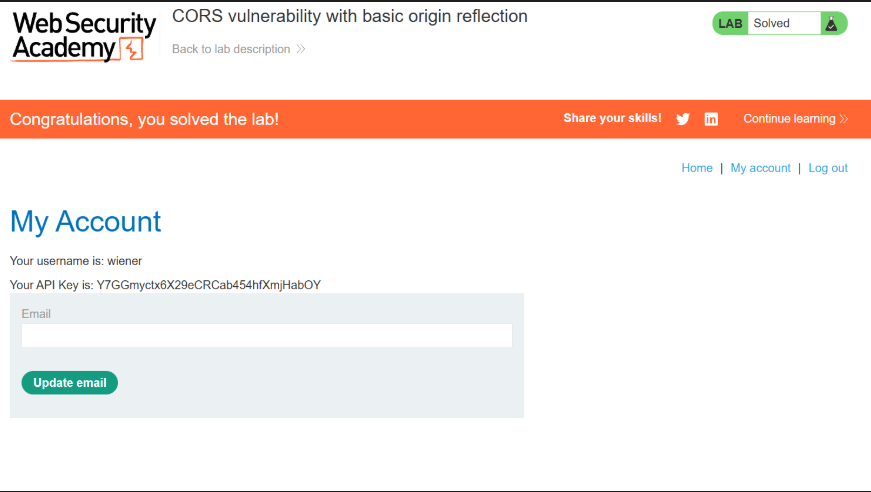The height and width of the screenshot is (492, 871).
Task: Click the green LAB badge
Action: tap(730, 23)
